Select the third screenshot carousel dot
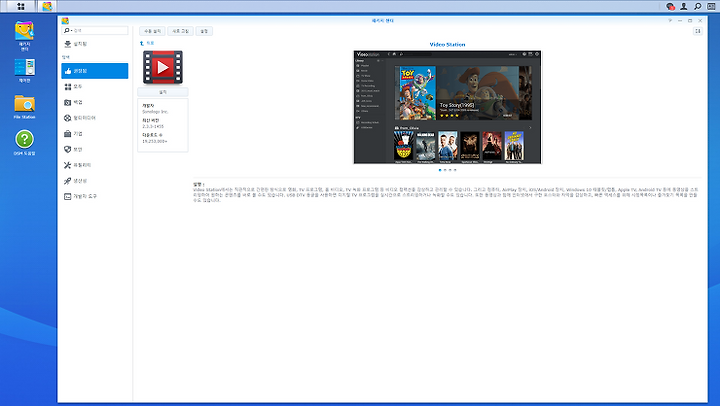The width and height of the screenshot is (720, 406). pos(450,170)
